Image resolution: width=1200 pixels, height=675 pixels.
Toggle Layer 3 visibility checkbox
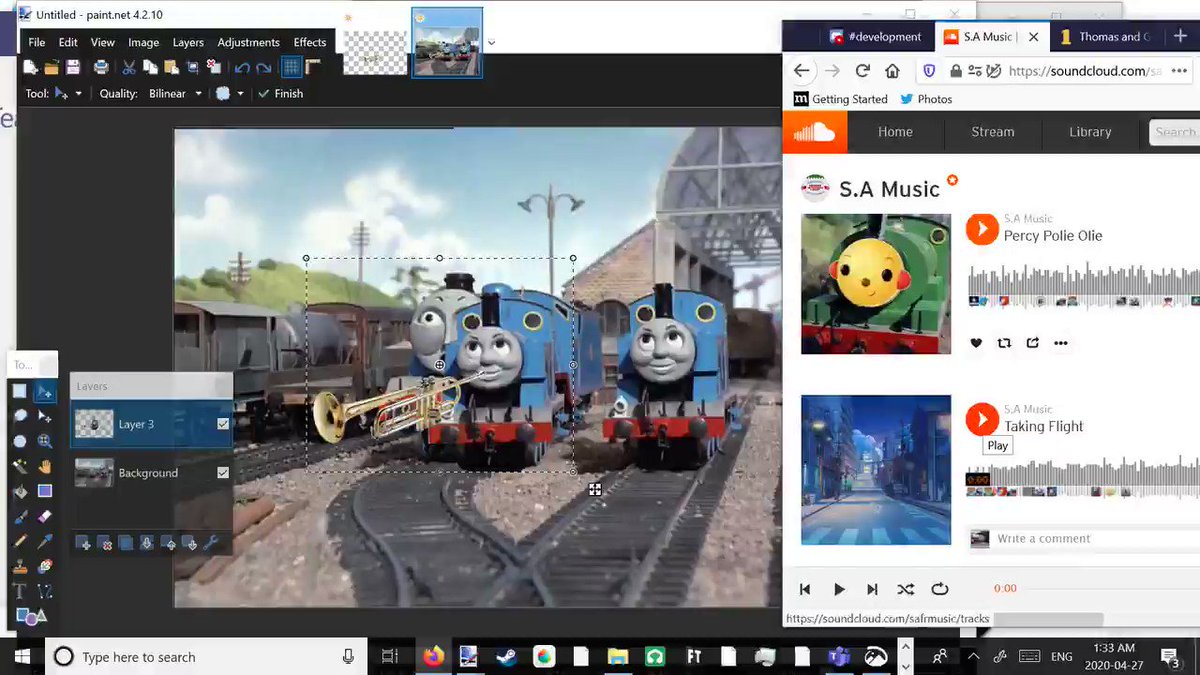(x=223, y=424)
